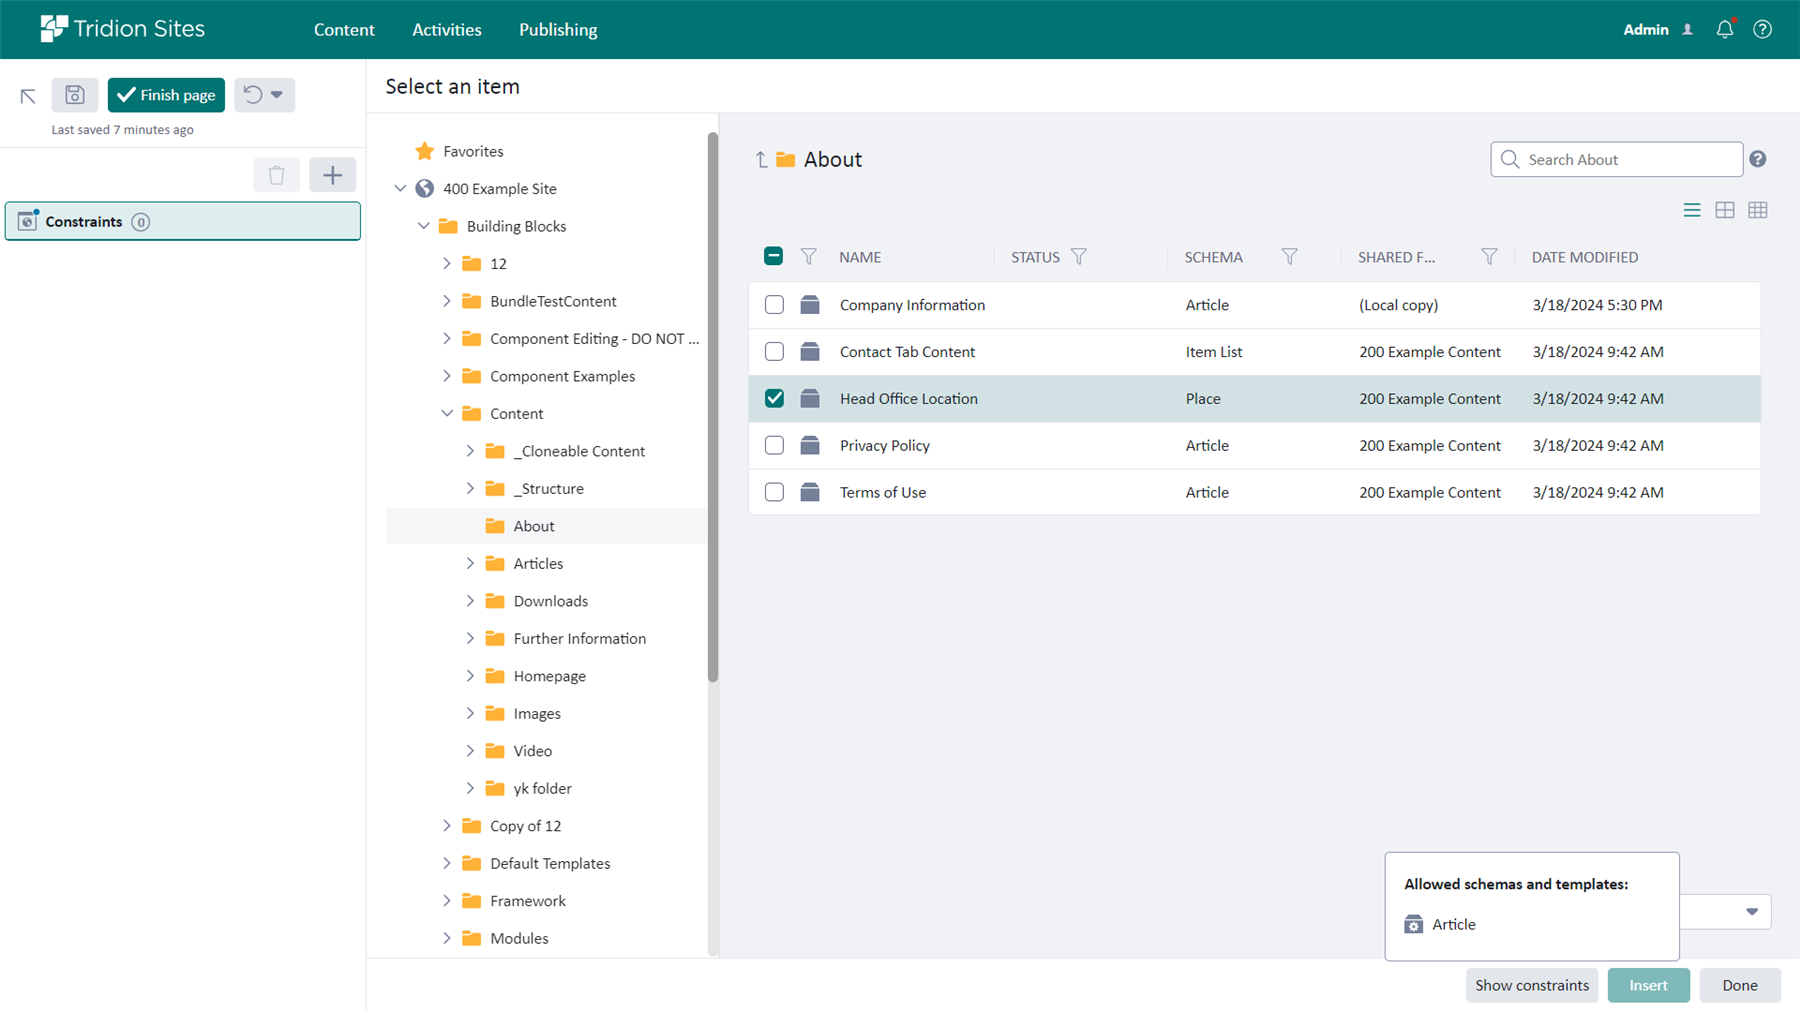
Task: Select the Constraints region item
Action: (183, 221)
